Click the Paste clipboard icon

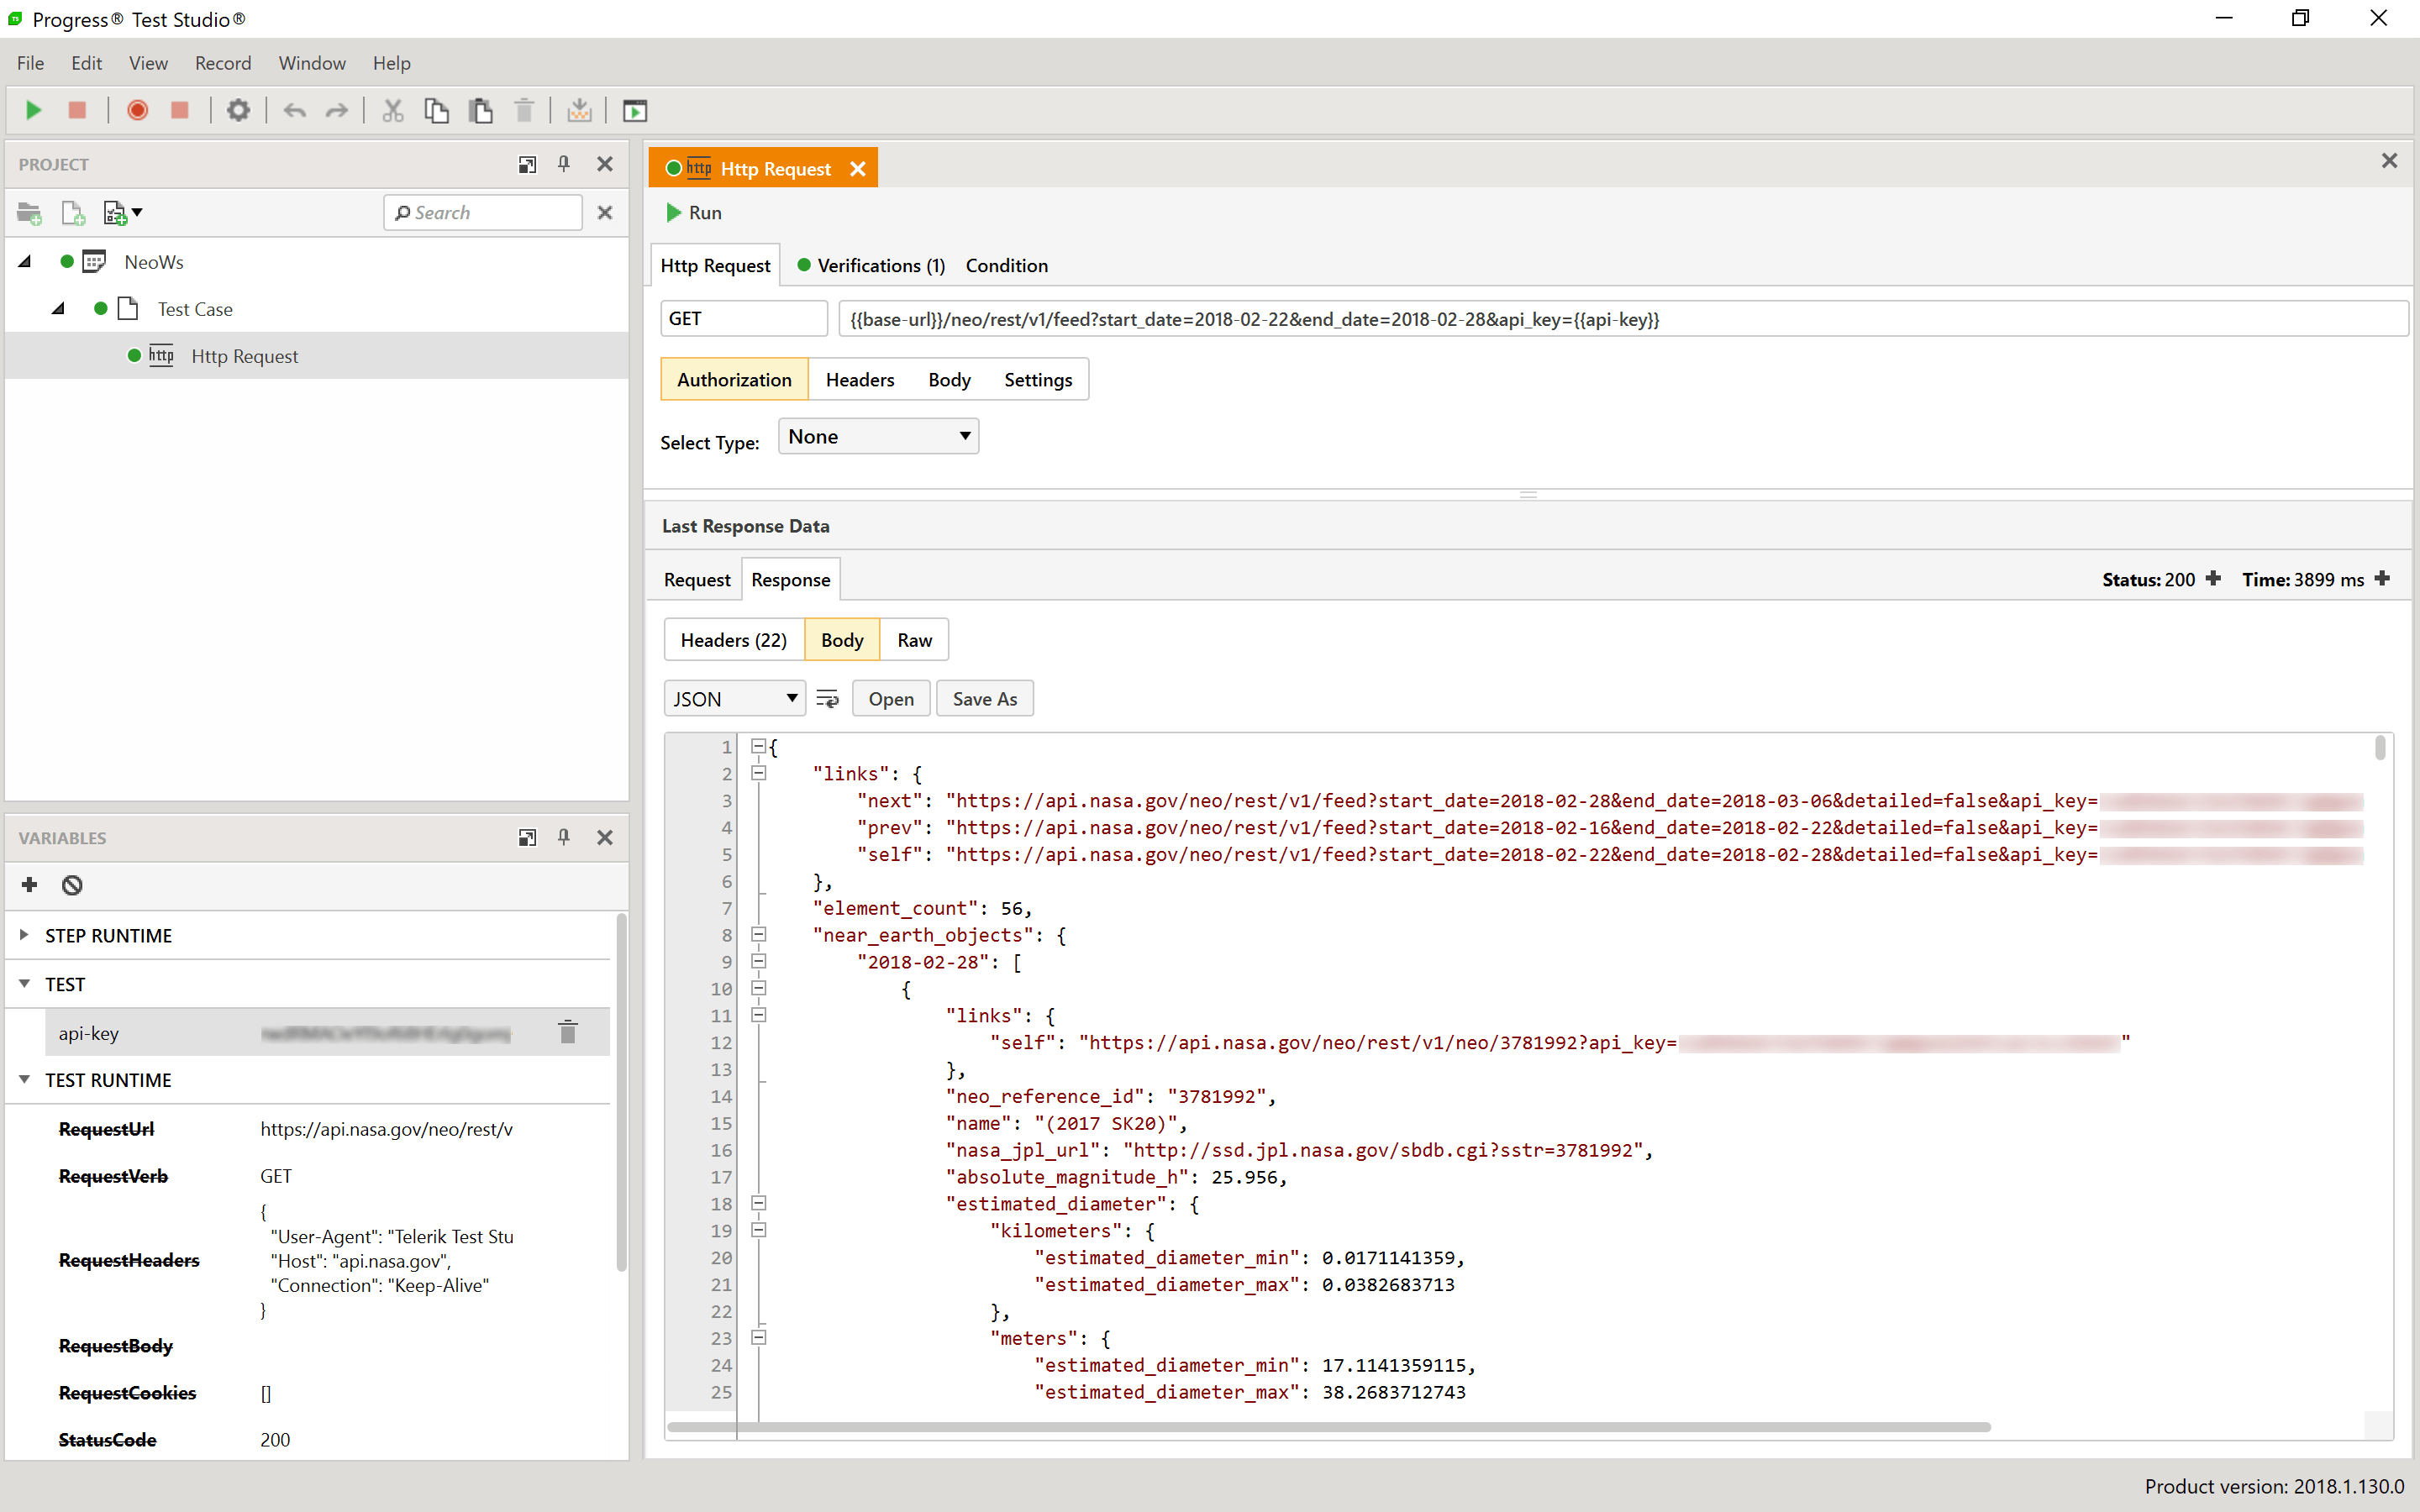(x=481, y=110)
